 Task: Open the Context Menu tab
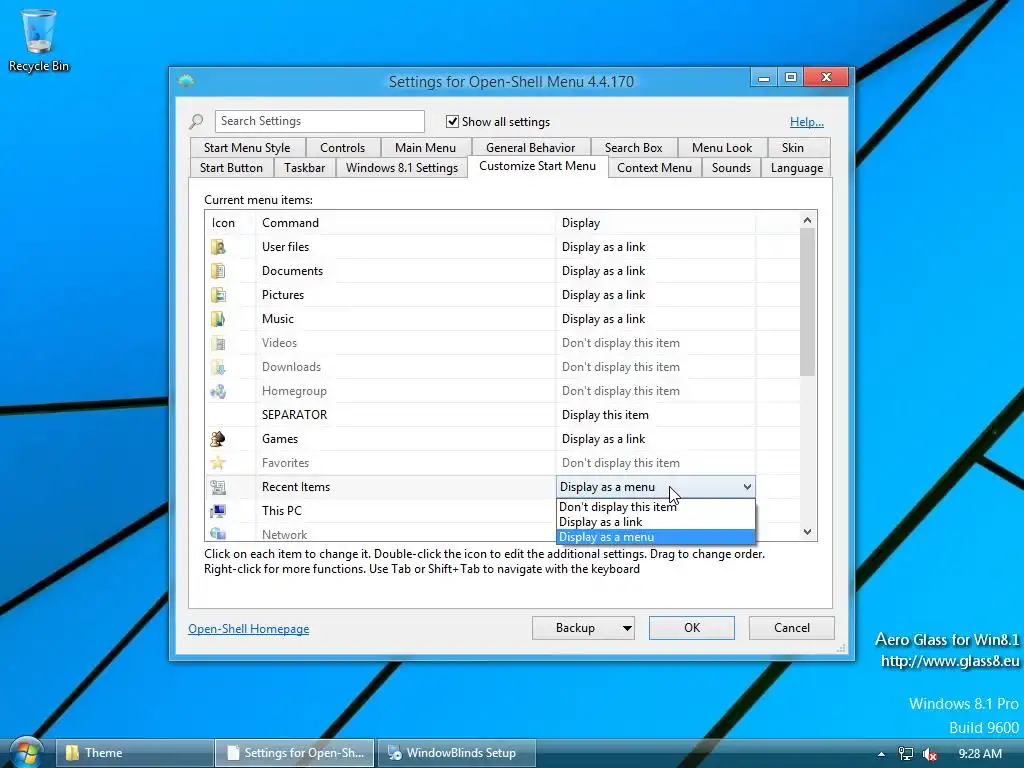[654, 168]
